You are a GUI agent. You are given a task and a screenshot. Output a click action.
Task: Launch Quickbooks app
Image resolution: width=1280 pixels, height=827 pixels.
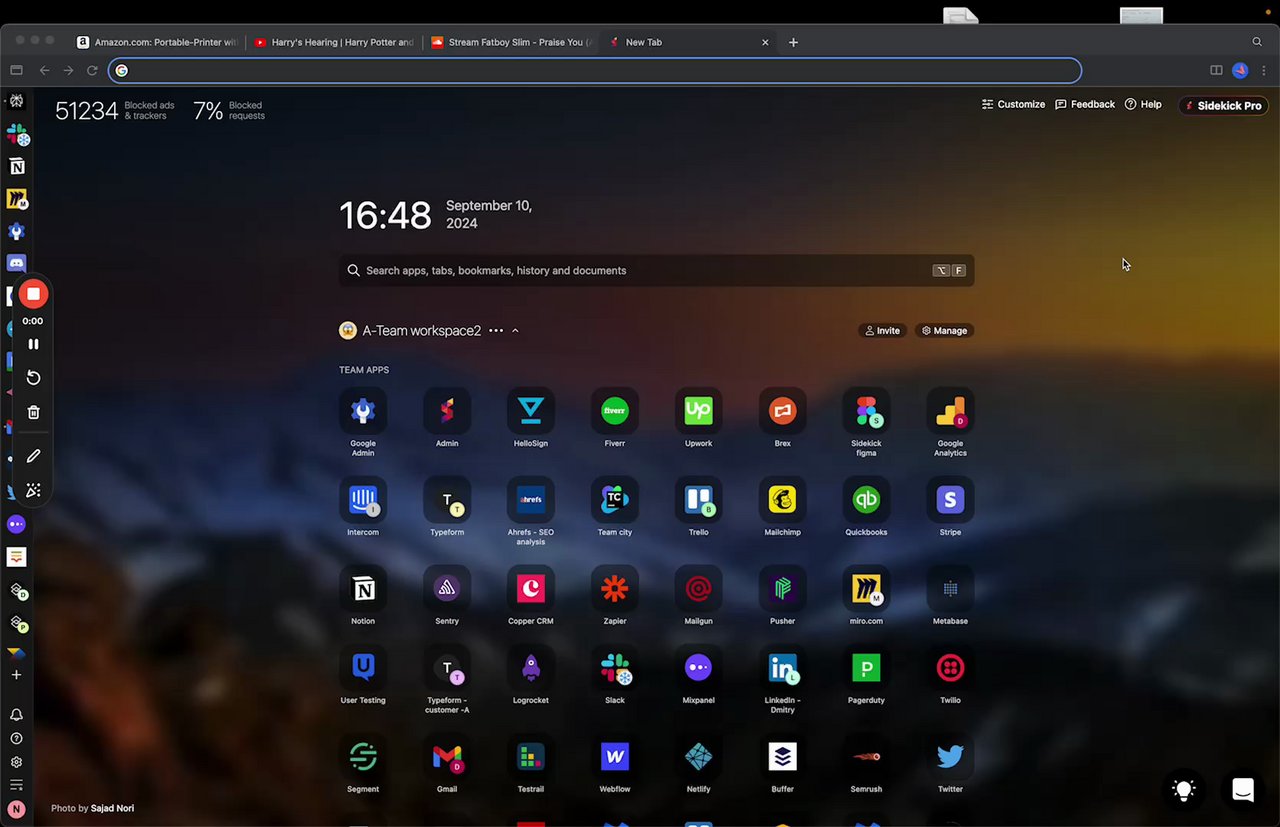coord(866,500)
